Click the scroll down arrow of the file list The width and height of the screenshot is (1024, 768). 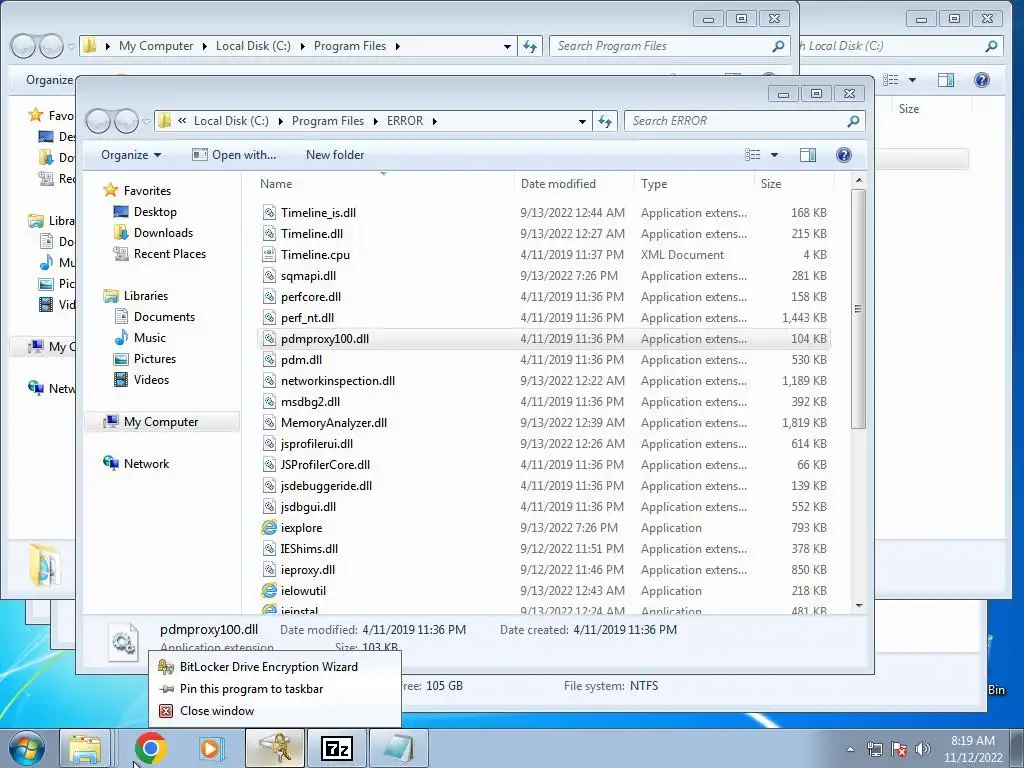859,605
